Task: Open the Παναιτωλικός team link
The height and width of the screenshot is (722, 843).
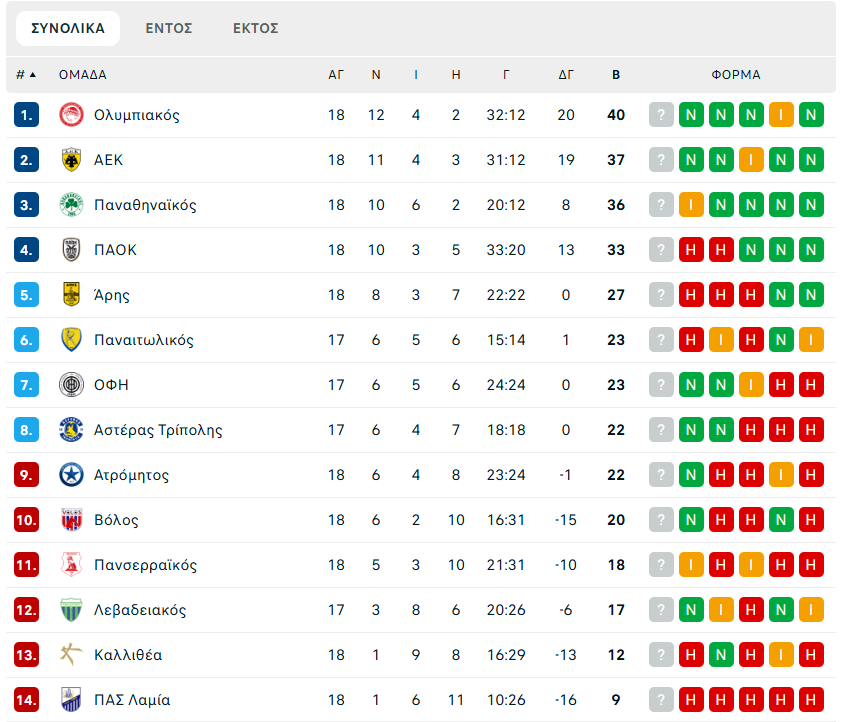Action: click(x=144, y=340)
